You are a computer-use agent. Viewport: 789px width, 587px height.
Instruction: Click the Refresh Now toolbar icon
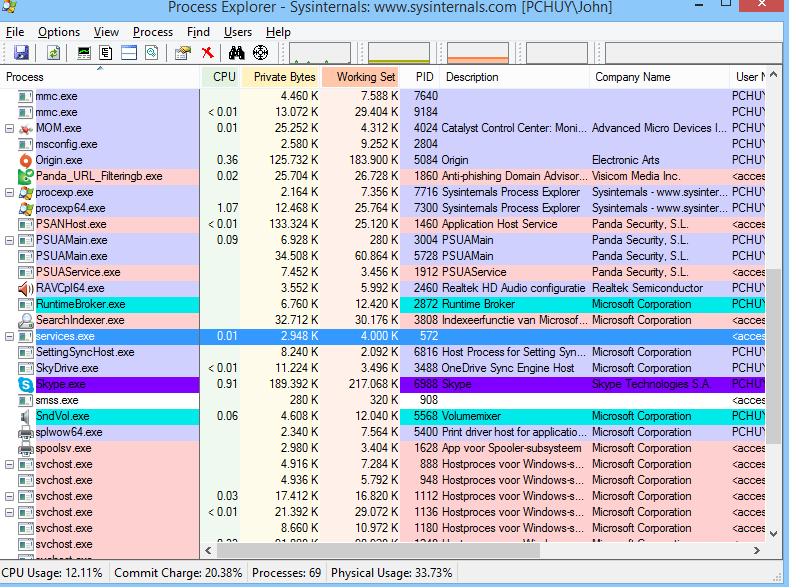(x=53, y=52)
